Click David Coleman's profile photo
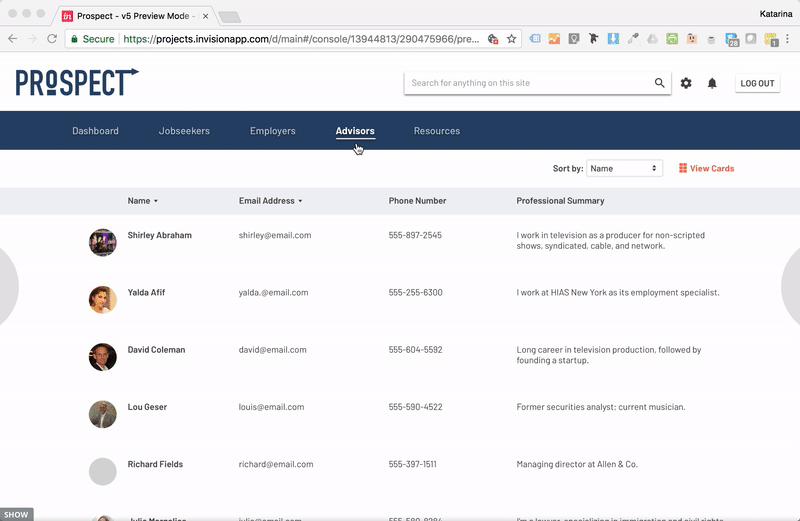Viewport: 800px width, 521px height. click(103, 356)
